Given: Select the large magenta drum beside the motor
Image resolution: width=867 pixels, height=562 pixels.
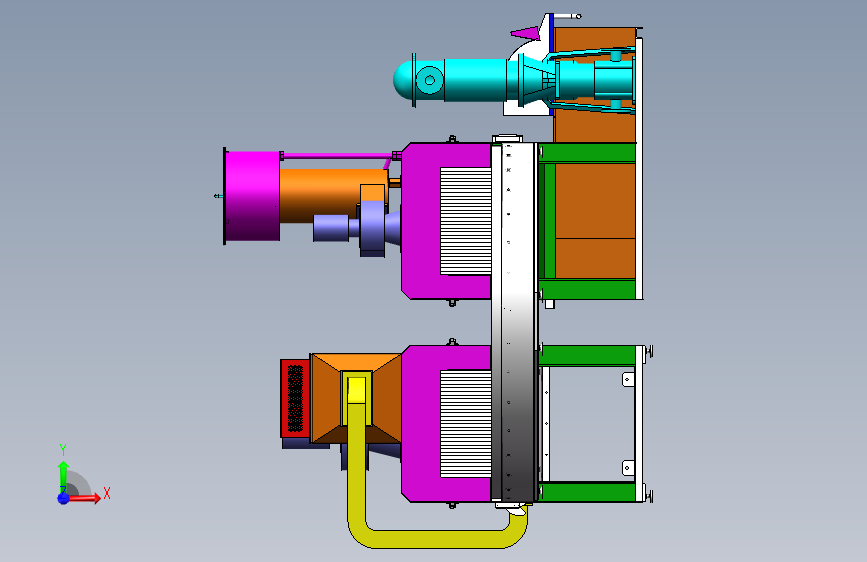Looking at the screenshot, I should pyautogui.click(x=252, y=196).
